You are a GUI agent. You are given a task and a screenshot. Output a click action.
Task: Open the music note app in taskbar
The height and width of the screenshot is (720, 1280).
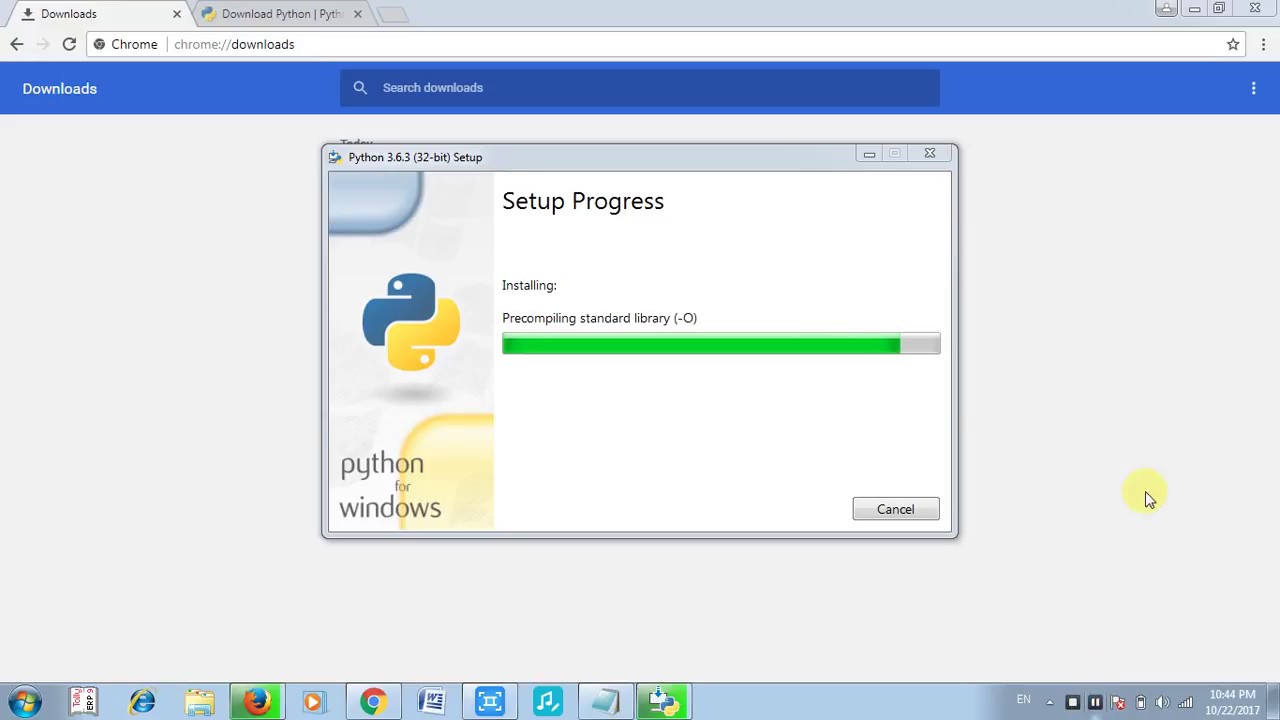(x=548, y=702)
